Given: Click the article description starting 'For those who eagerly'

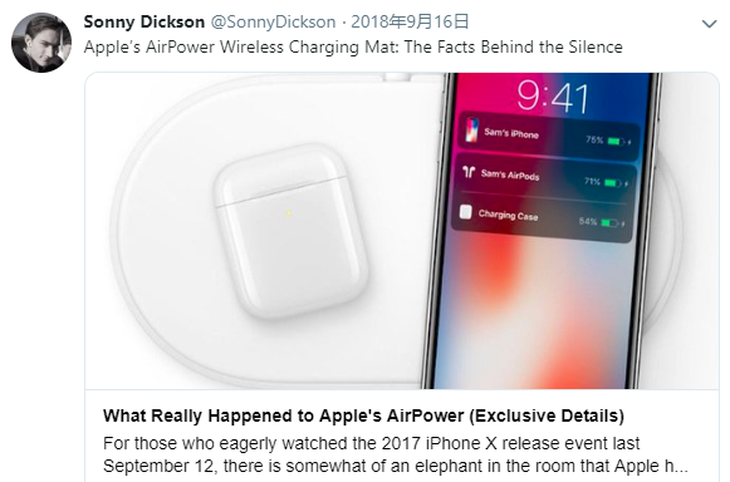Looking at the screenshot, I should tap(395, 454).
